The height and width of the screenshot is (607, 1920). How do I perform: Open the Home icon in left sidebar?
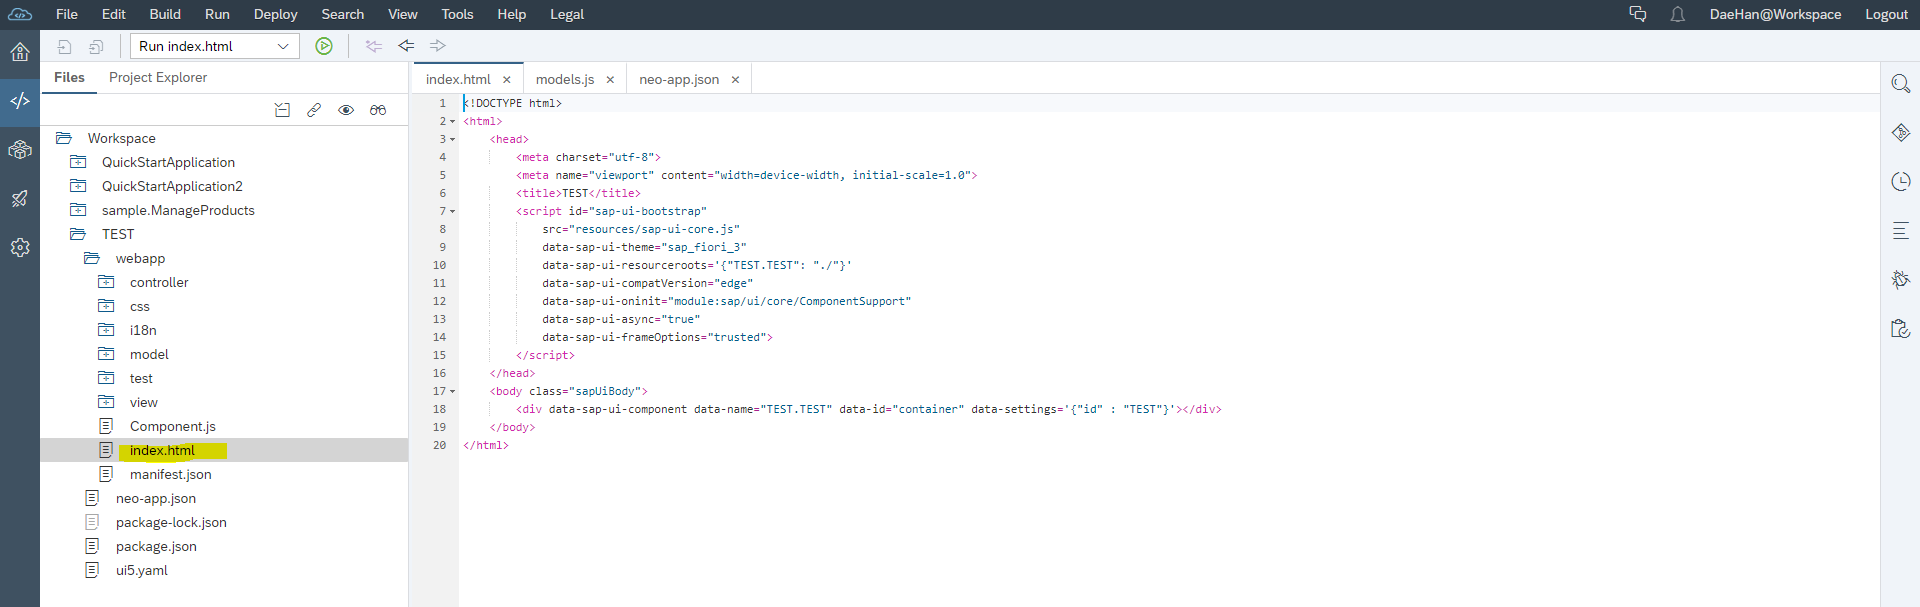20,52
